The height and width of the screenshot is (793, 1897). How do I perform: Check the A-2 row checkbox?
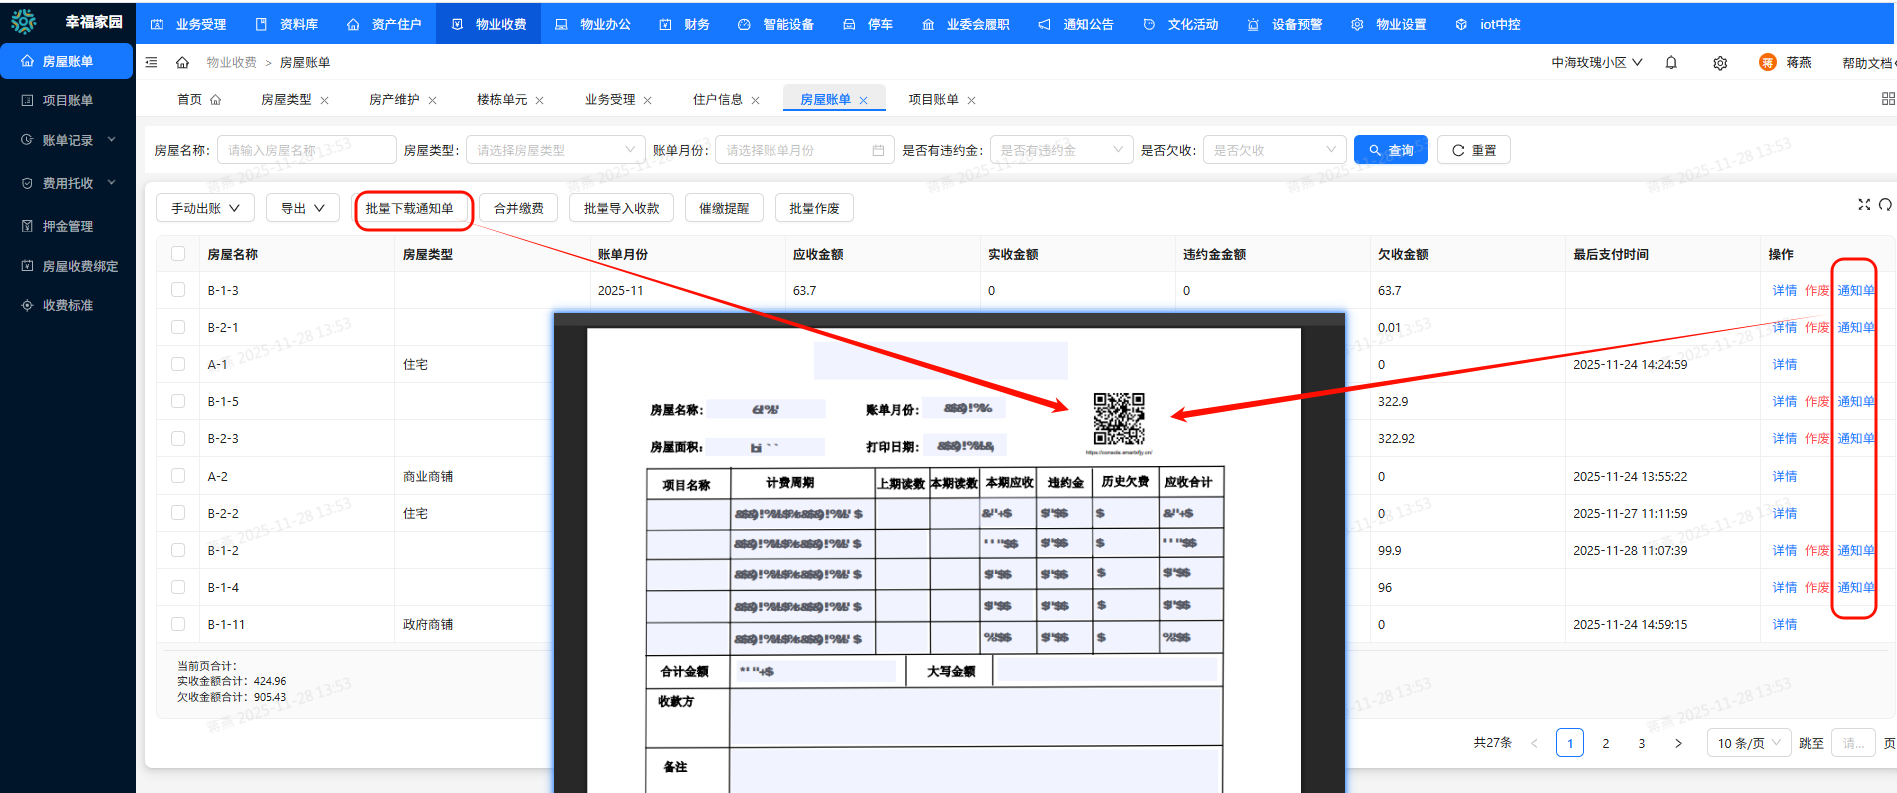click(178, 476)
